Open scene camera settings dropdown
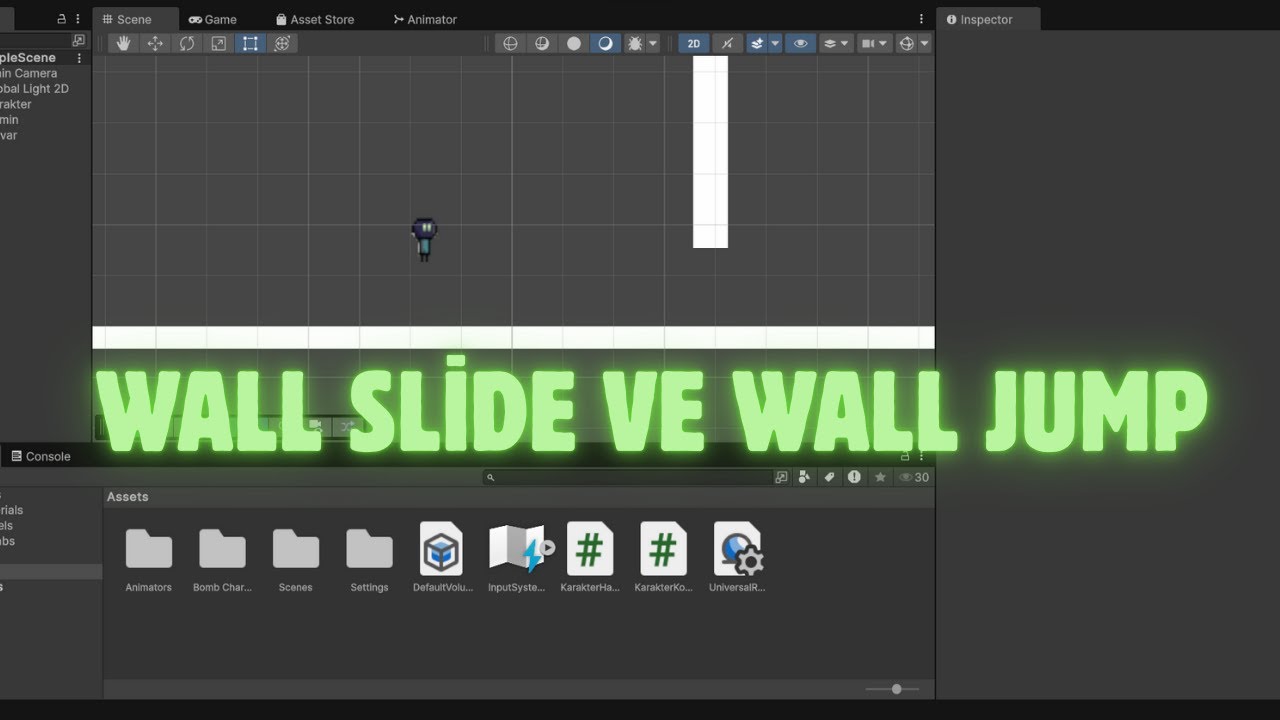The height and width of the screenshot is (720, 1280). coord(875,43)
